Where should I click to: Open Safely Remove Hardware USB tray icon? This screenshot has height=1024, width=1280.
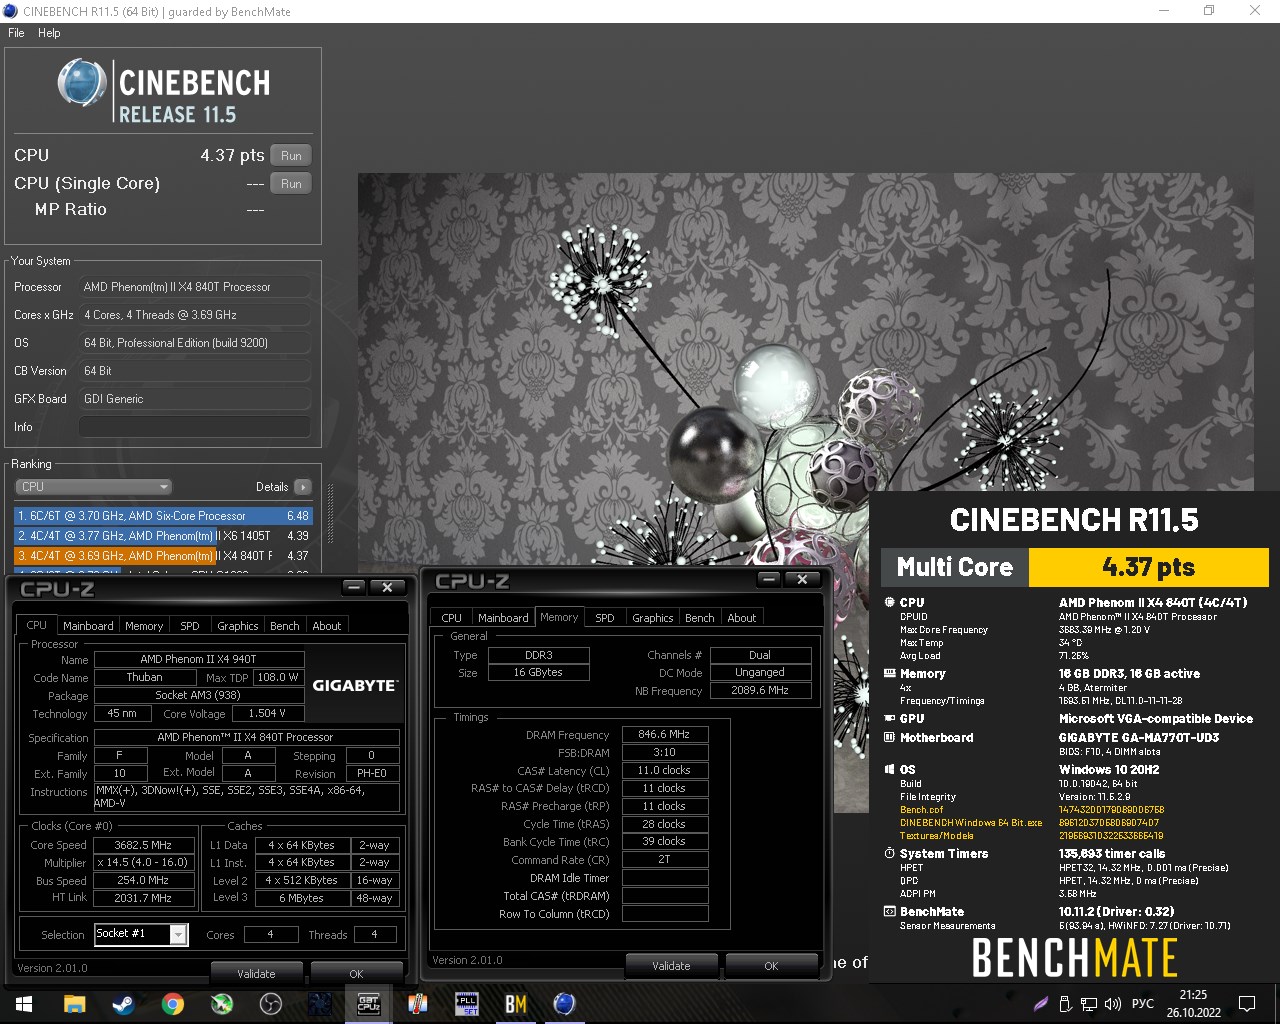(1065, 1004)
